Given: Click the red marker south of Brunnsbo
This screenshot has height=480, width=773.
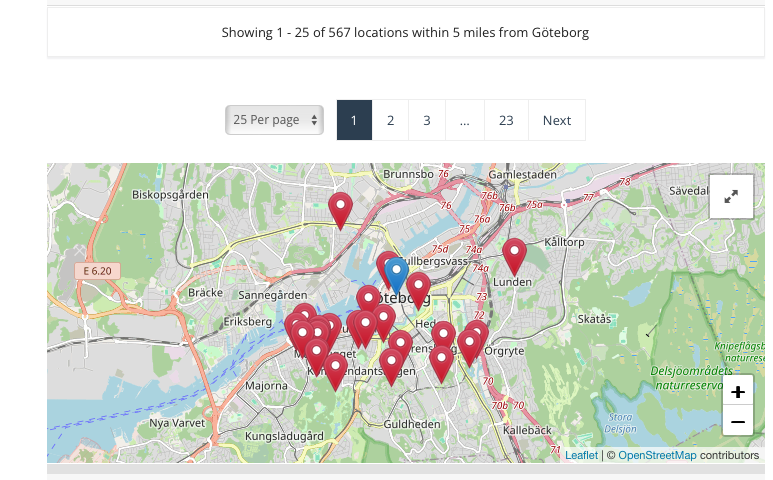Looking at the screenshot, I should [x=341, y=208].
